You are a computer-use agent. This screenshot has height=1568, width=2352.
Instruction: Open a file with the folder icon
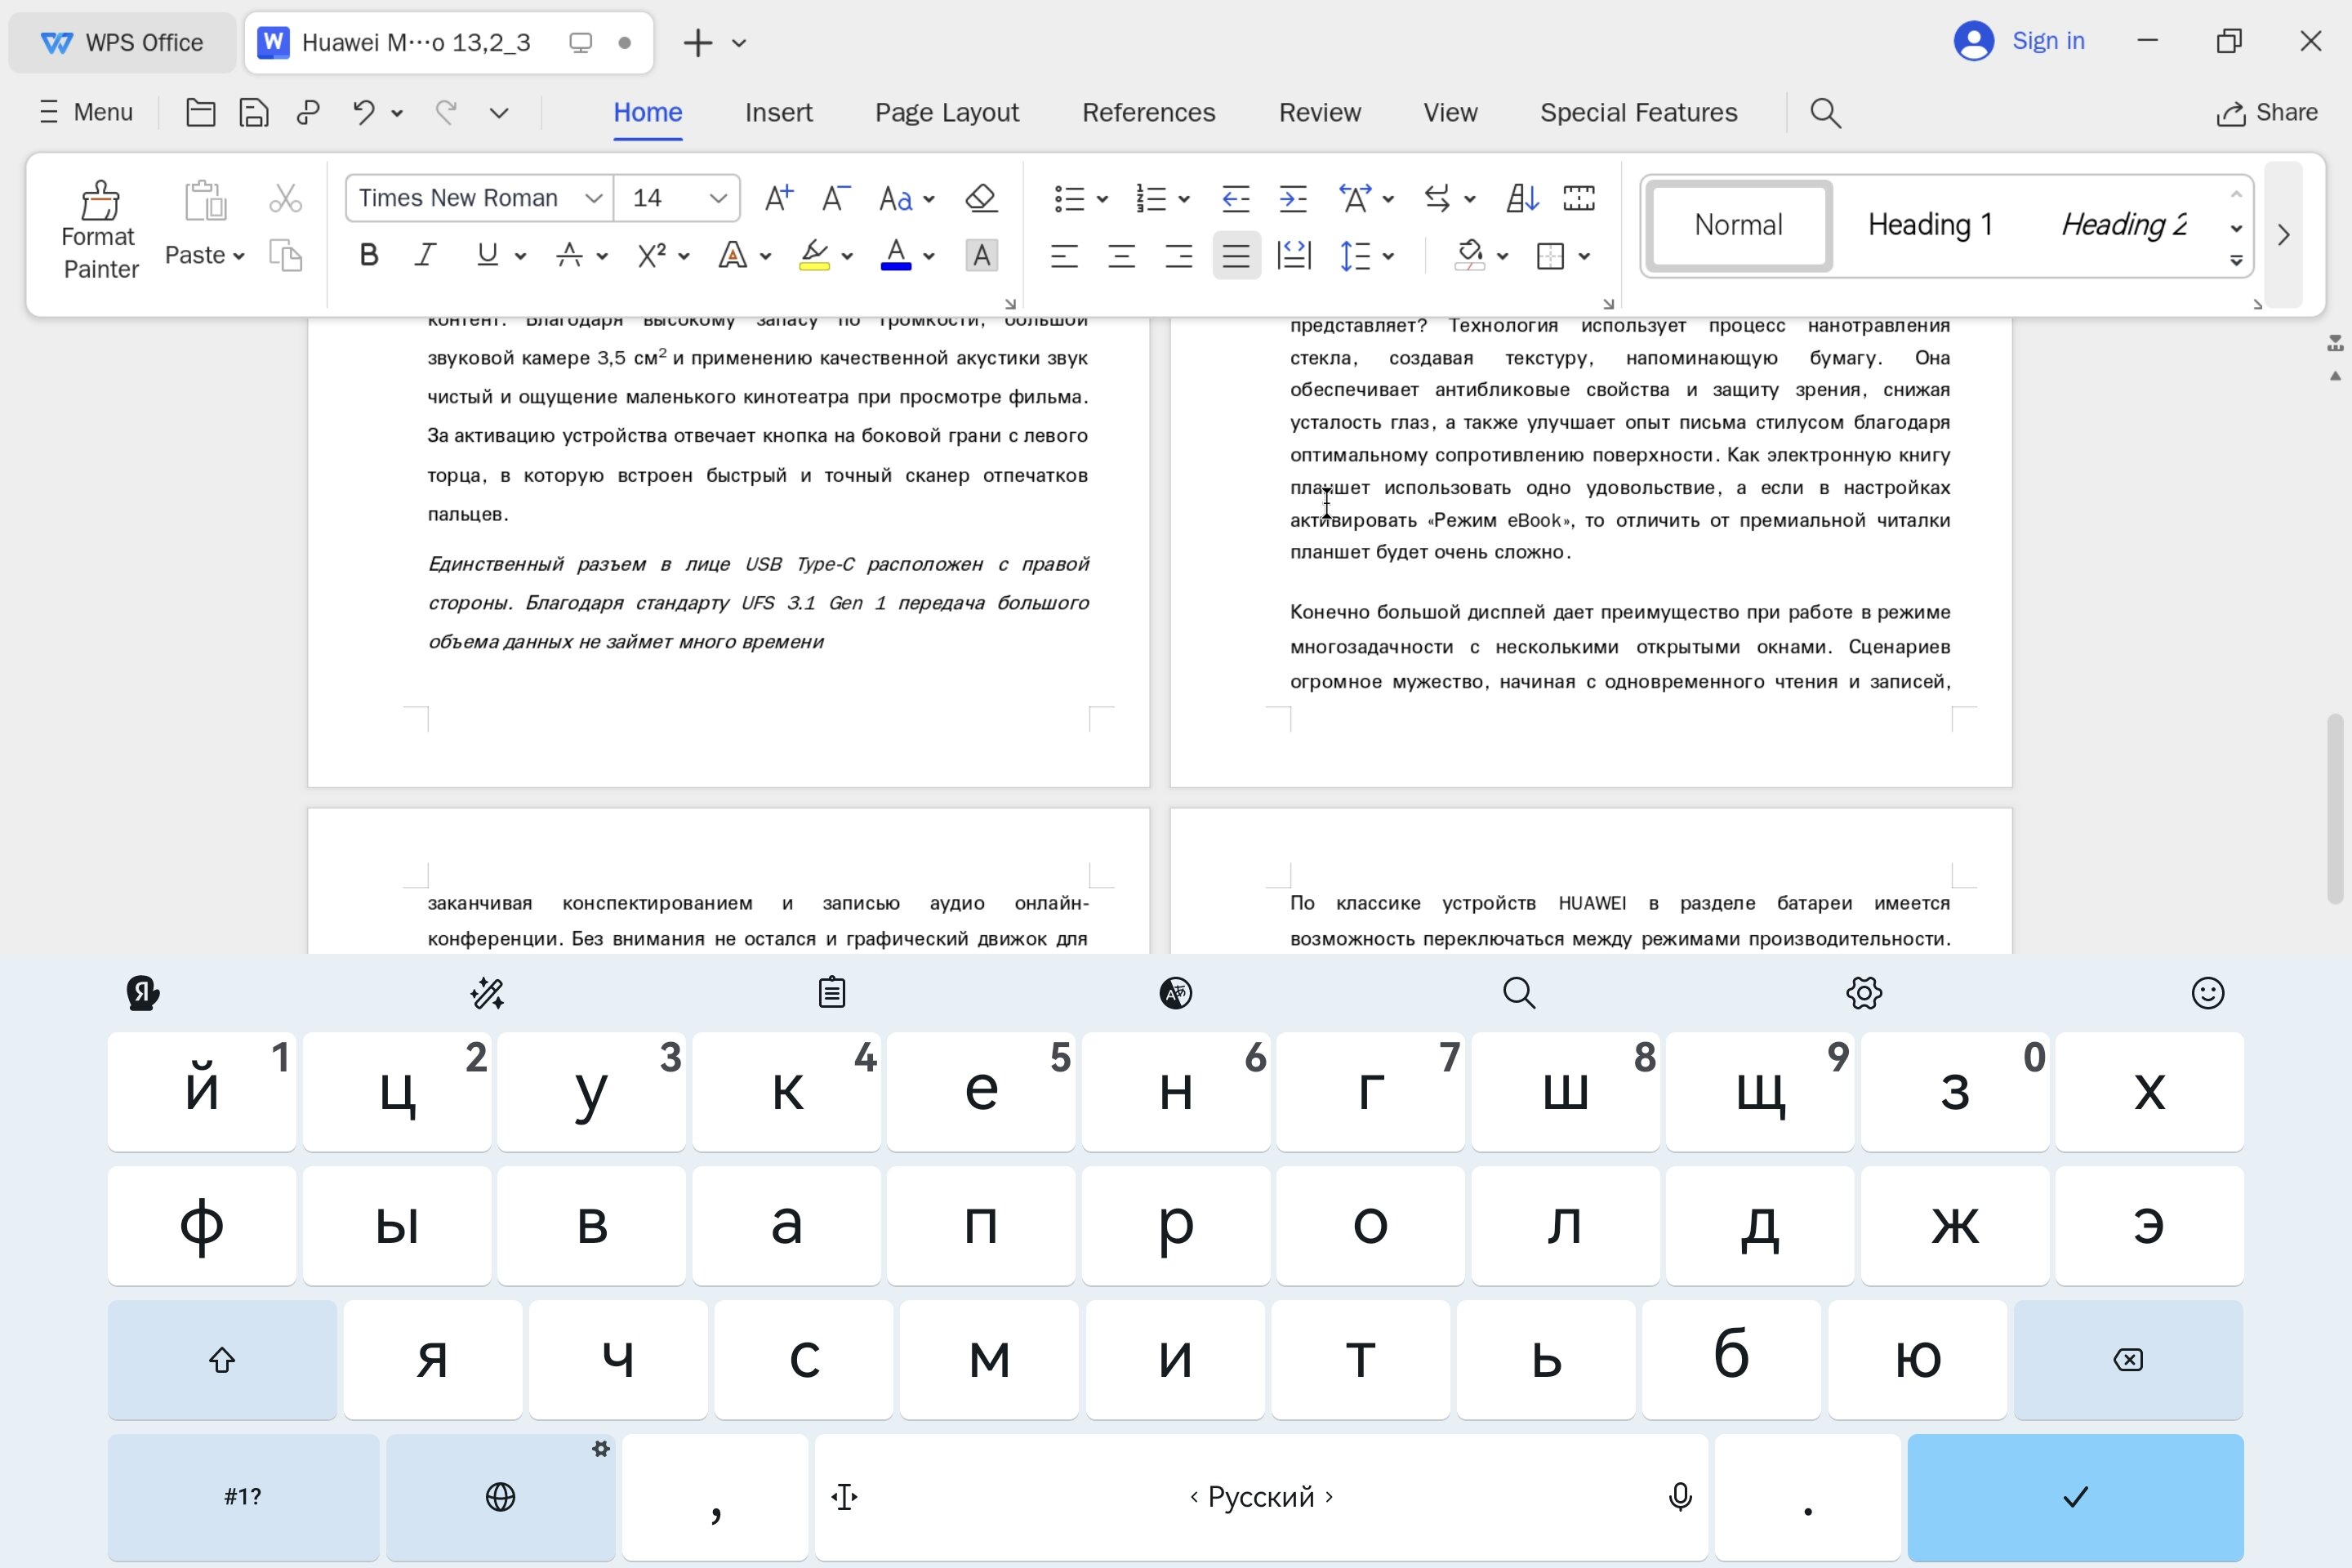[200, 112]
